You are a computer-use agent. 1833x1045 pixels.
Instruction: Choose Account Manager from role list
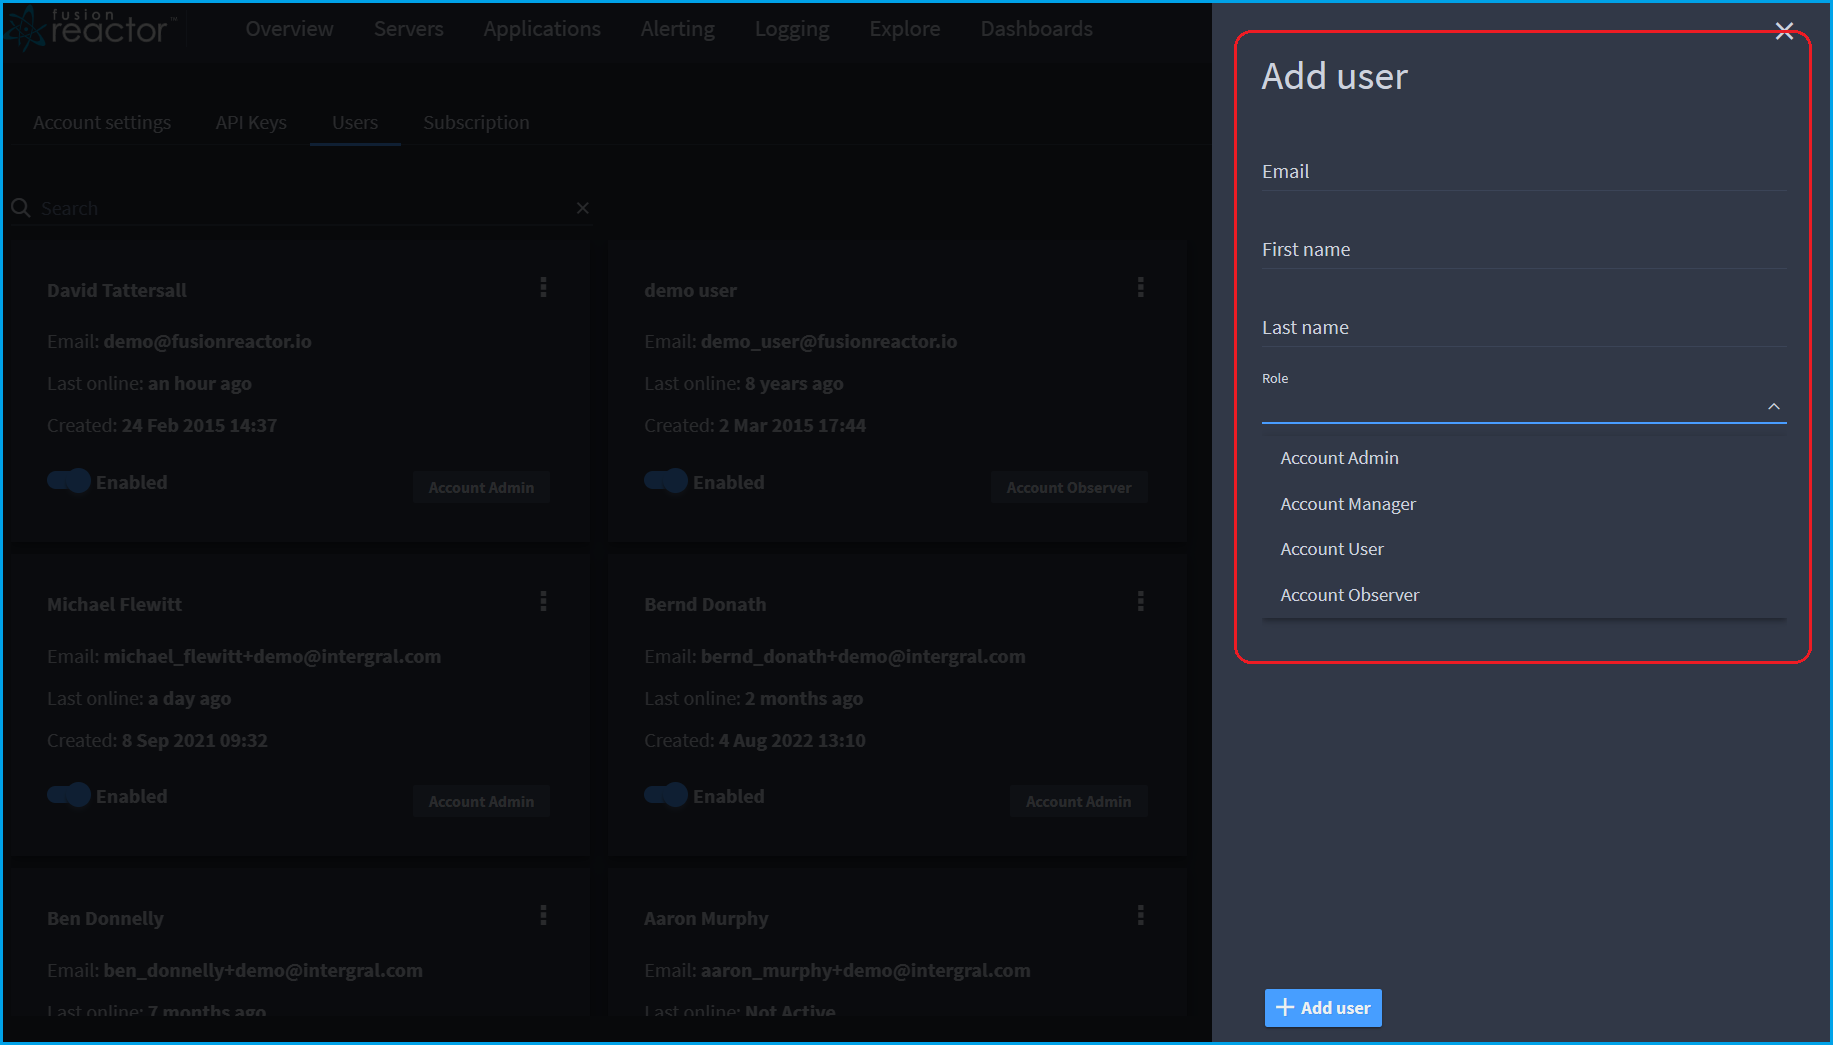tap(1523, 504)
